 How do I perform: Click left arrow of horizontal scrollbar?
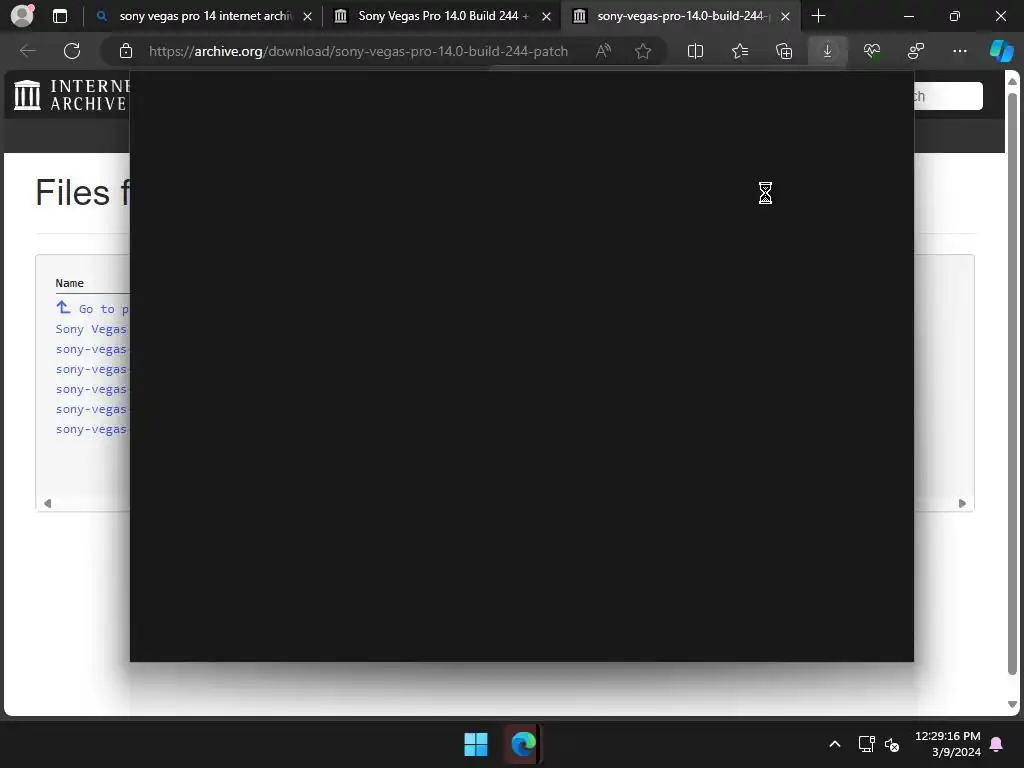point(47,504)
